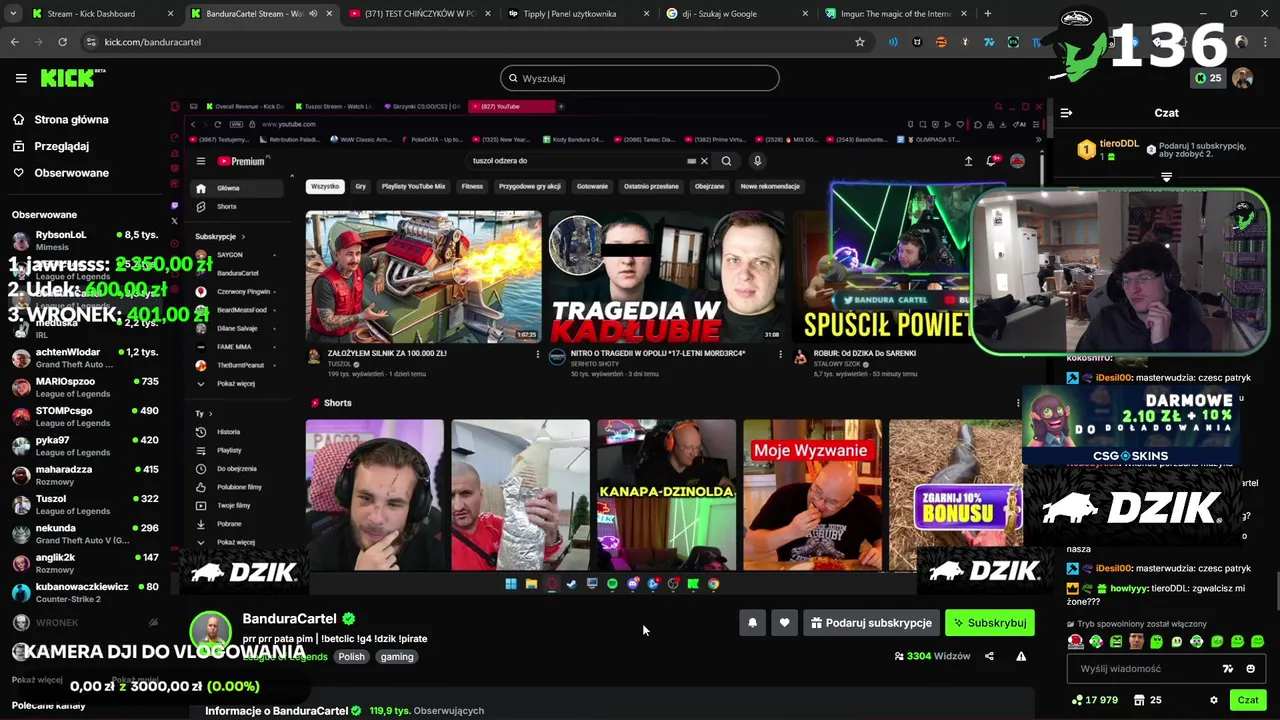Select the gaming tag
1280x720 pixels.
pyautogui.click(x=397, y=657)
